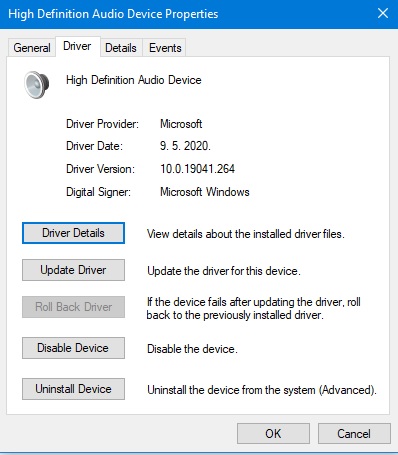
Task: Click the 'High Definition Audio Device' name text
Action: coord(134,80)
